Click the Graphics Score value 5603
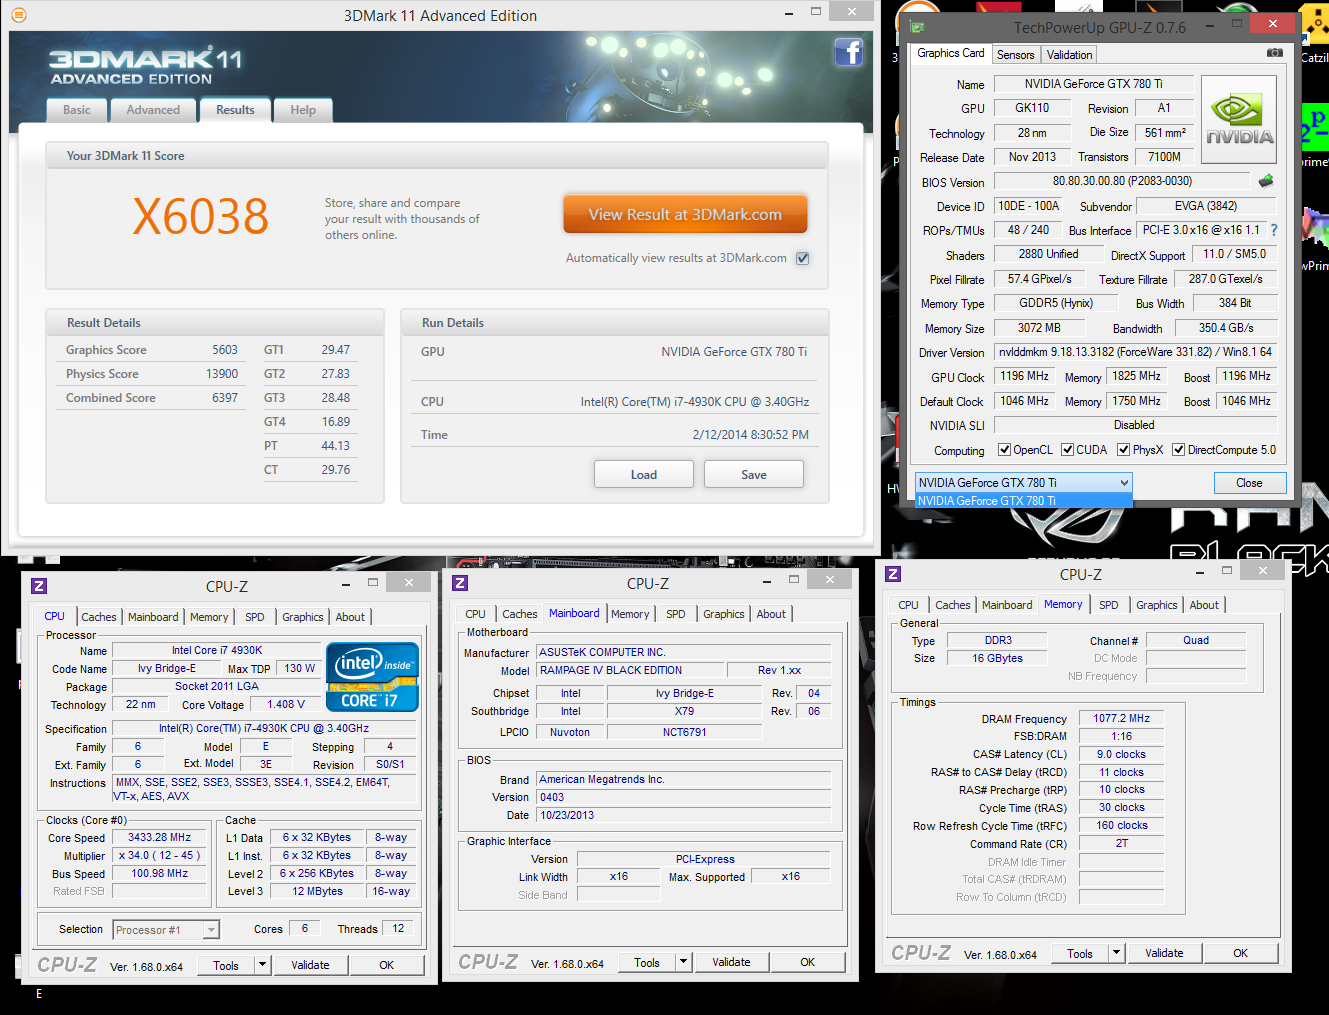Screen dimensions: 1329x1015 coord(225,350)
